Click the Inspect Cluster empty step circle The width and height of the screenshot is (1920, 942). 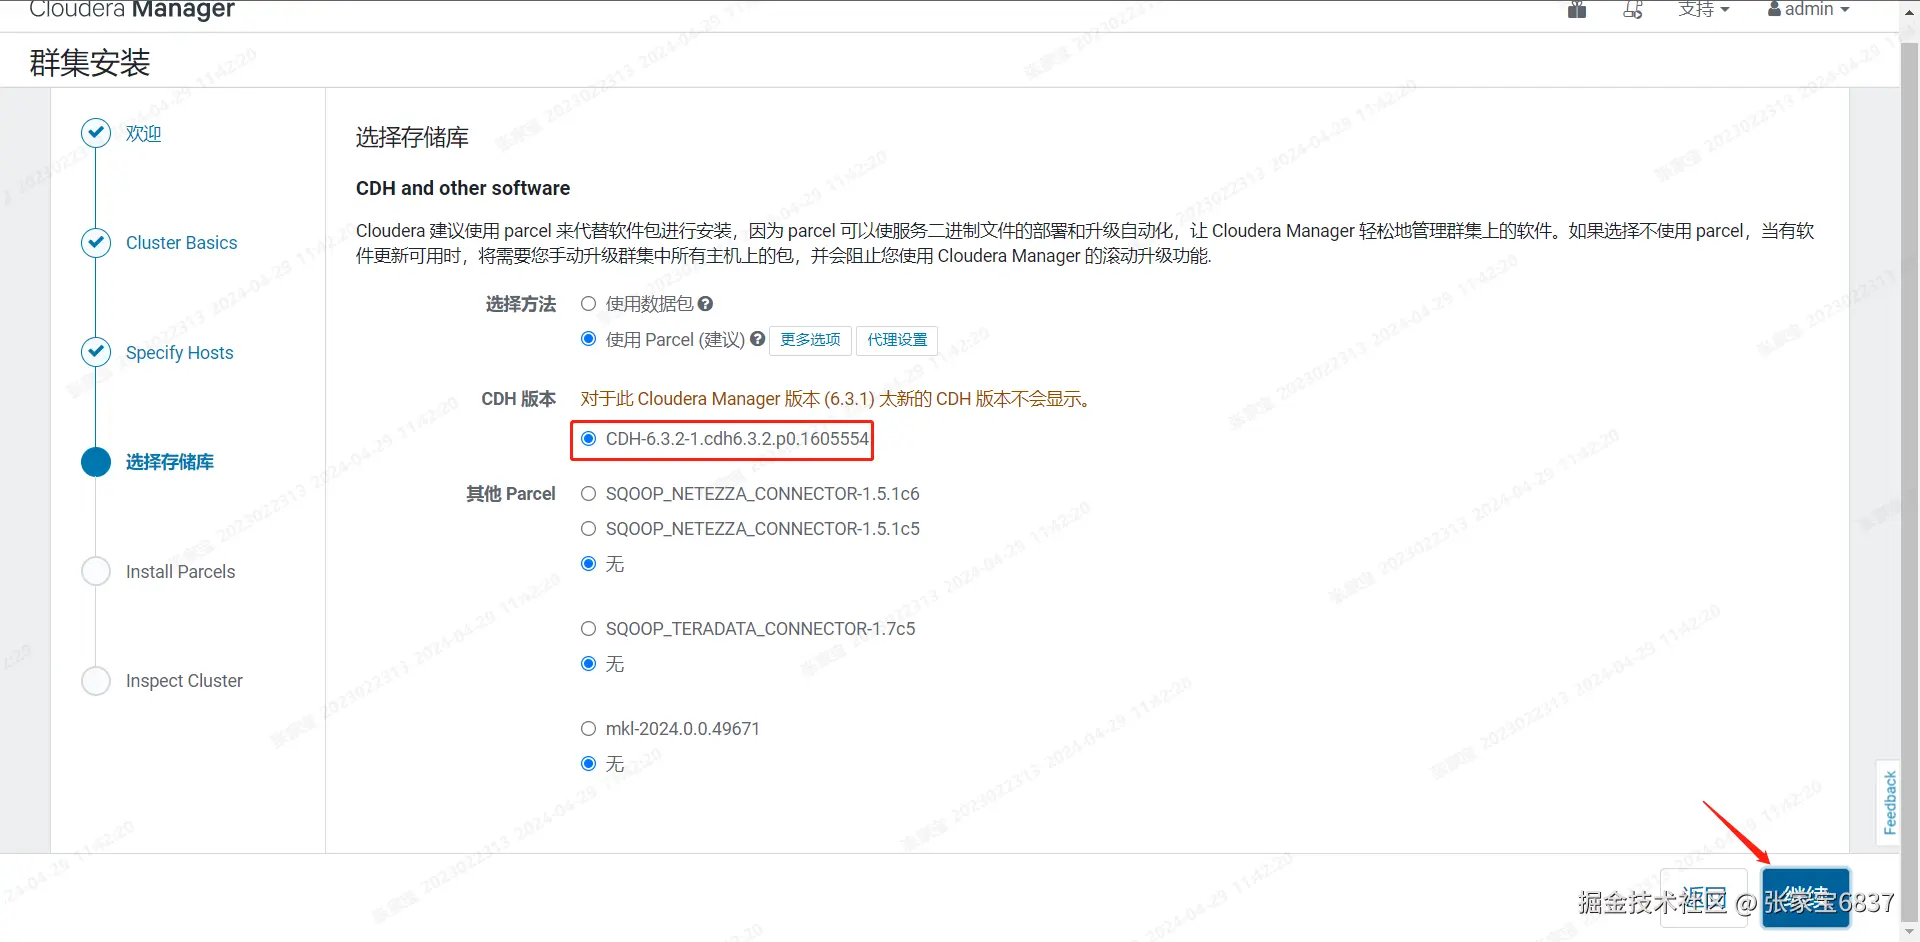point(96,681)
